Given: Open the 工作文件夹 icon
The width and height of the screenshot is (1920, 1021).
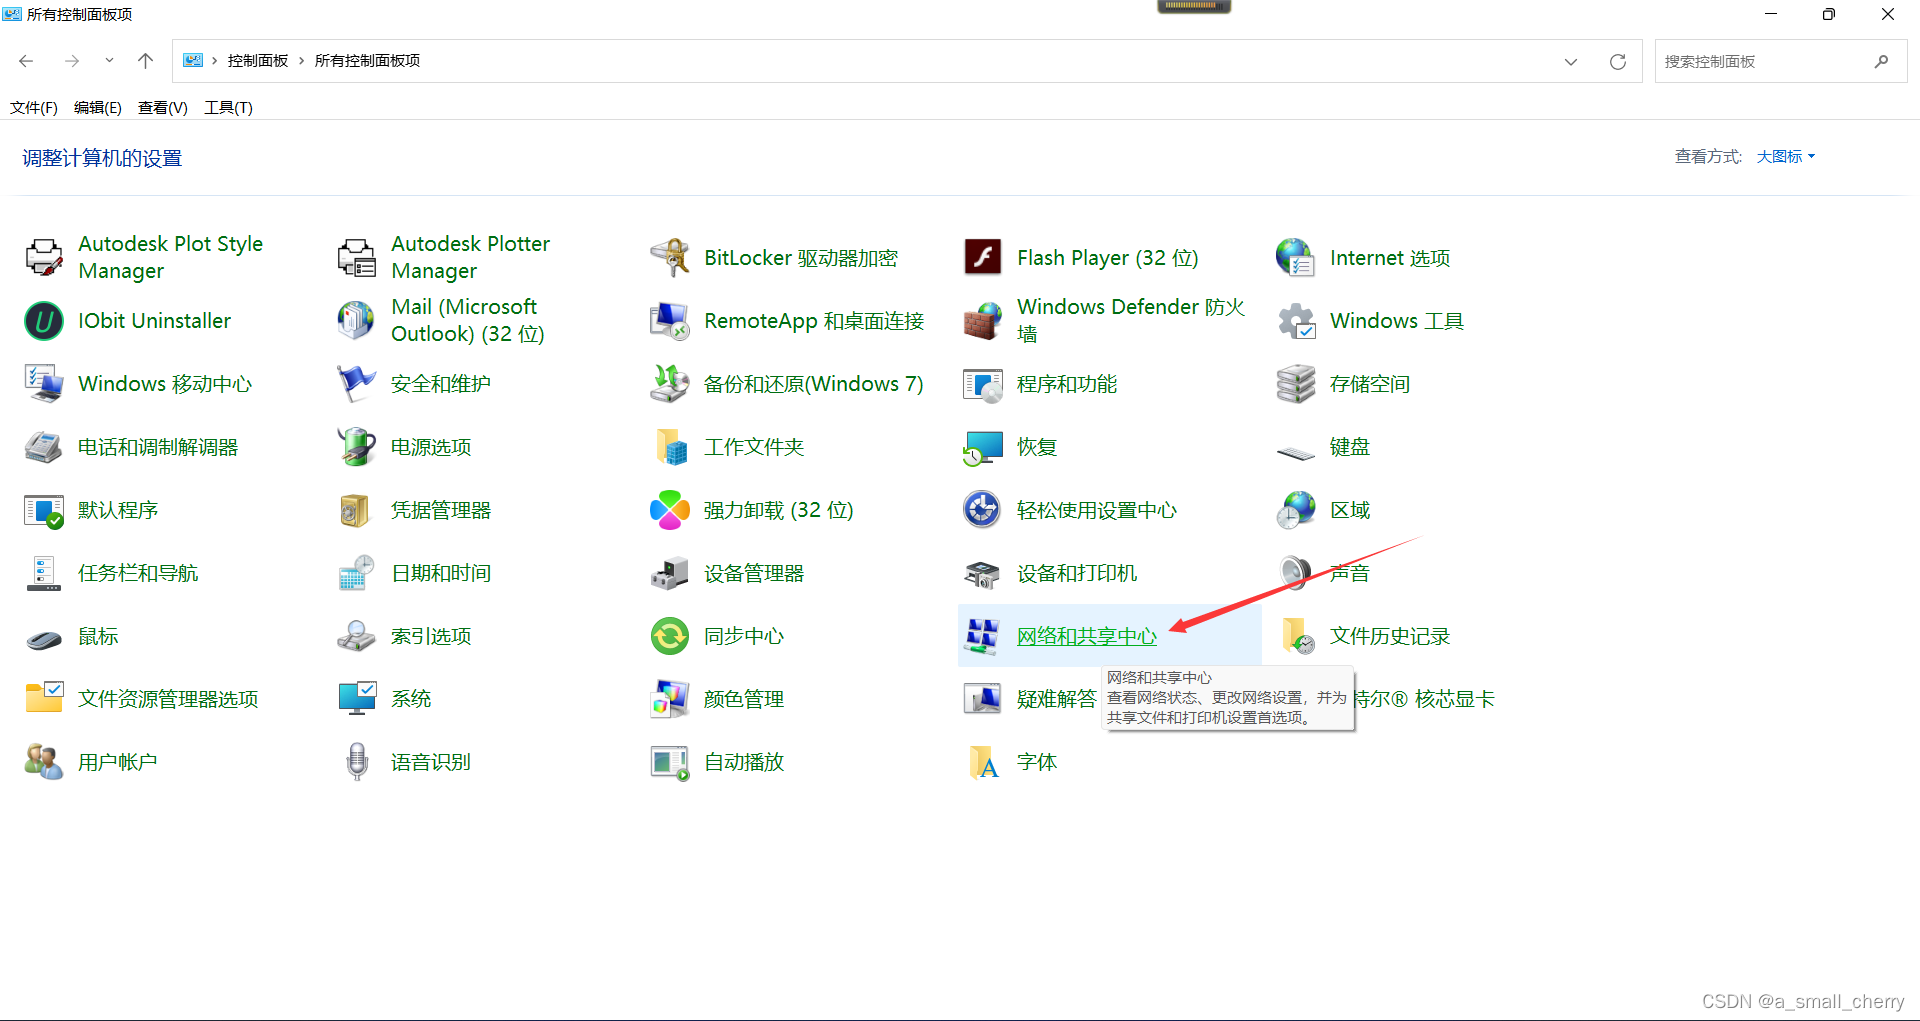Looking at the screenshot, I should 670,447.
